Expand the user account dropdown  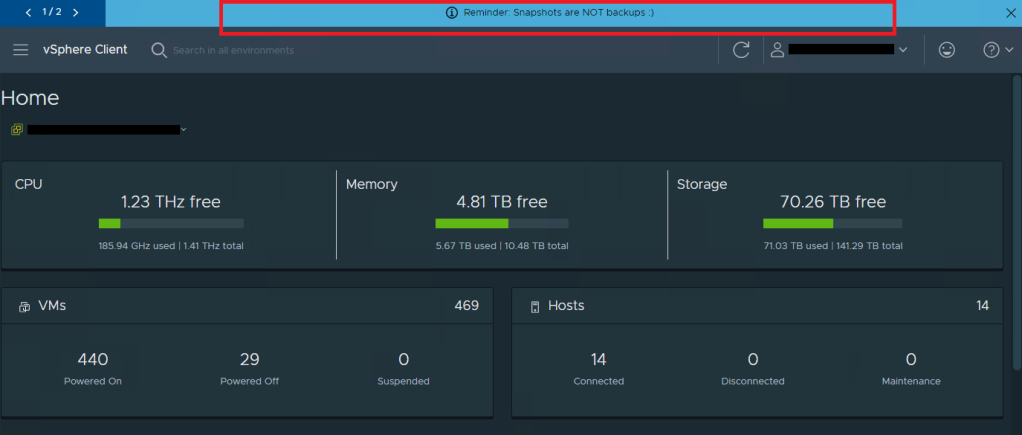904,50
